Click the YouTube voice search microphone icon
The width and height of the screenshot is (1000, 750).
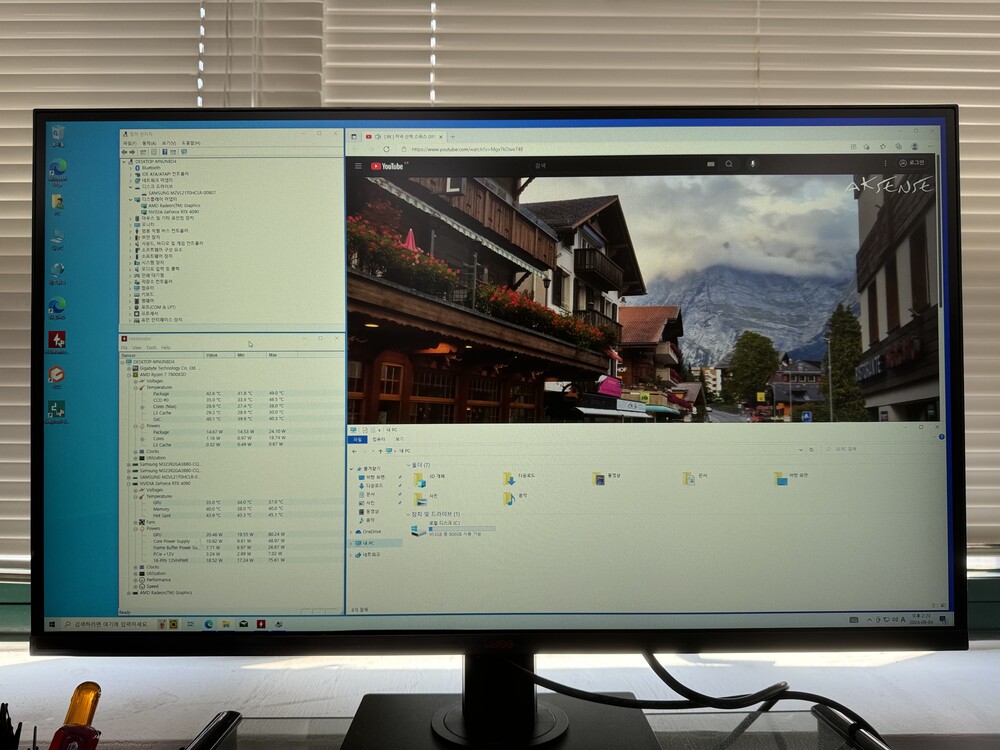[x=752, y=163]
